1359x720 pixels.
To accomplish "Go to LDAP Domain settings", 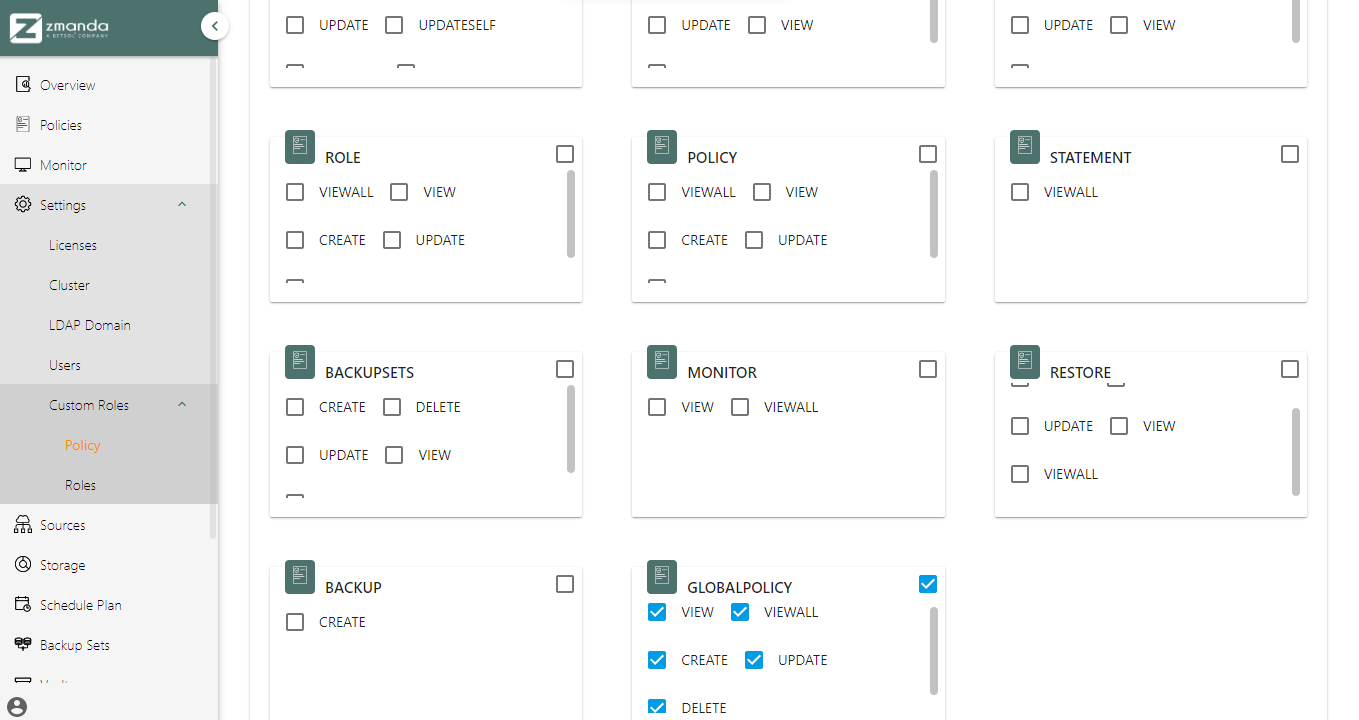I will coord(90,325).
